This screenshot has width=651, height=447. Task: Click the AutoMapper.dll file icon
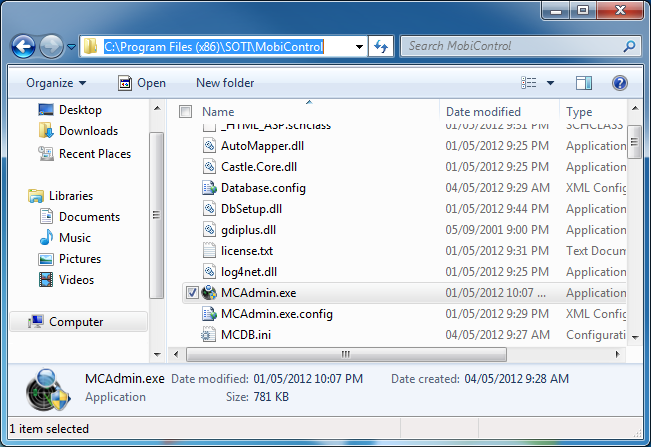tap(209, 146)
